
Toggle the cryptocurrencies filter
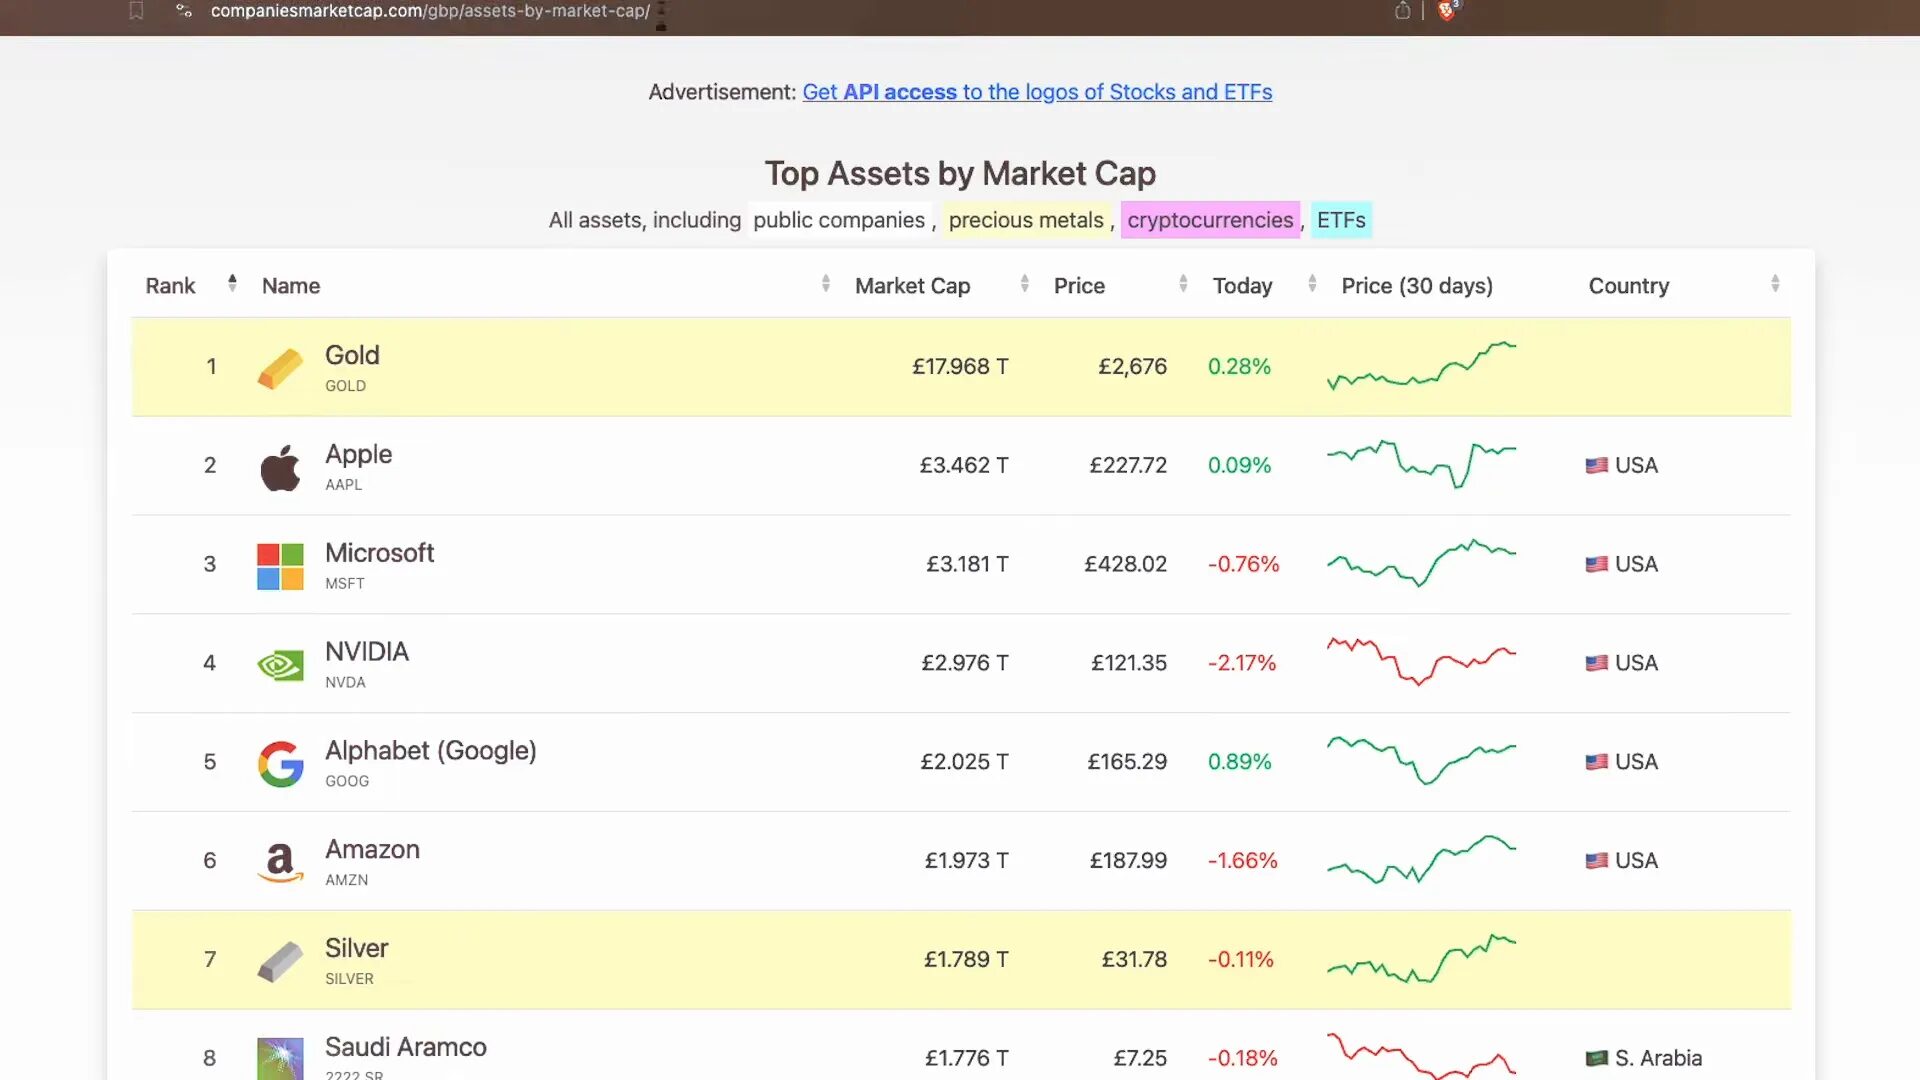point(1210,220)
